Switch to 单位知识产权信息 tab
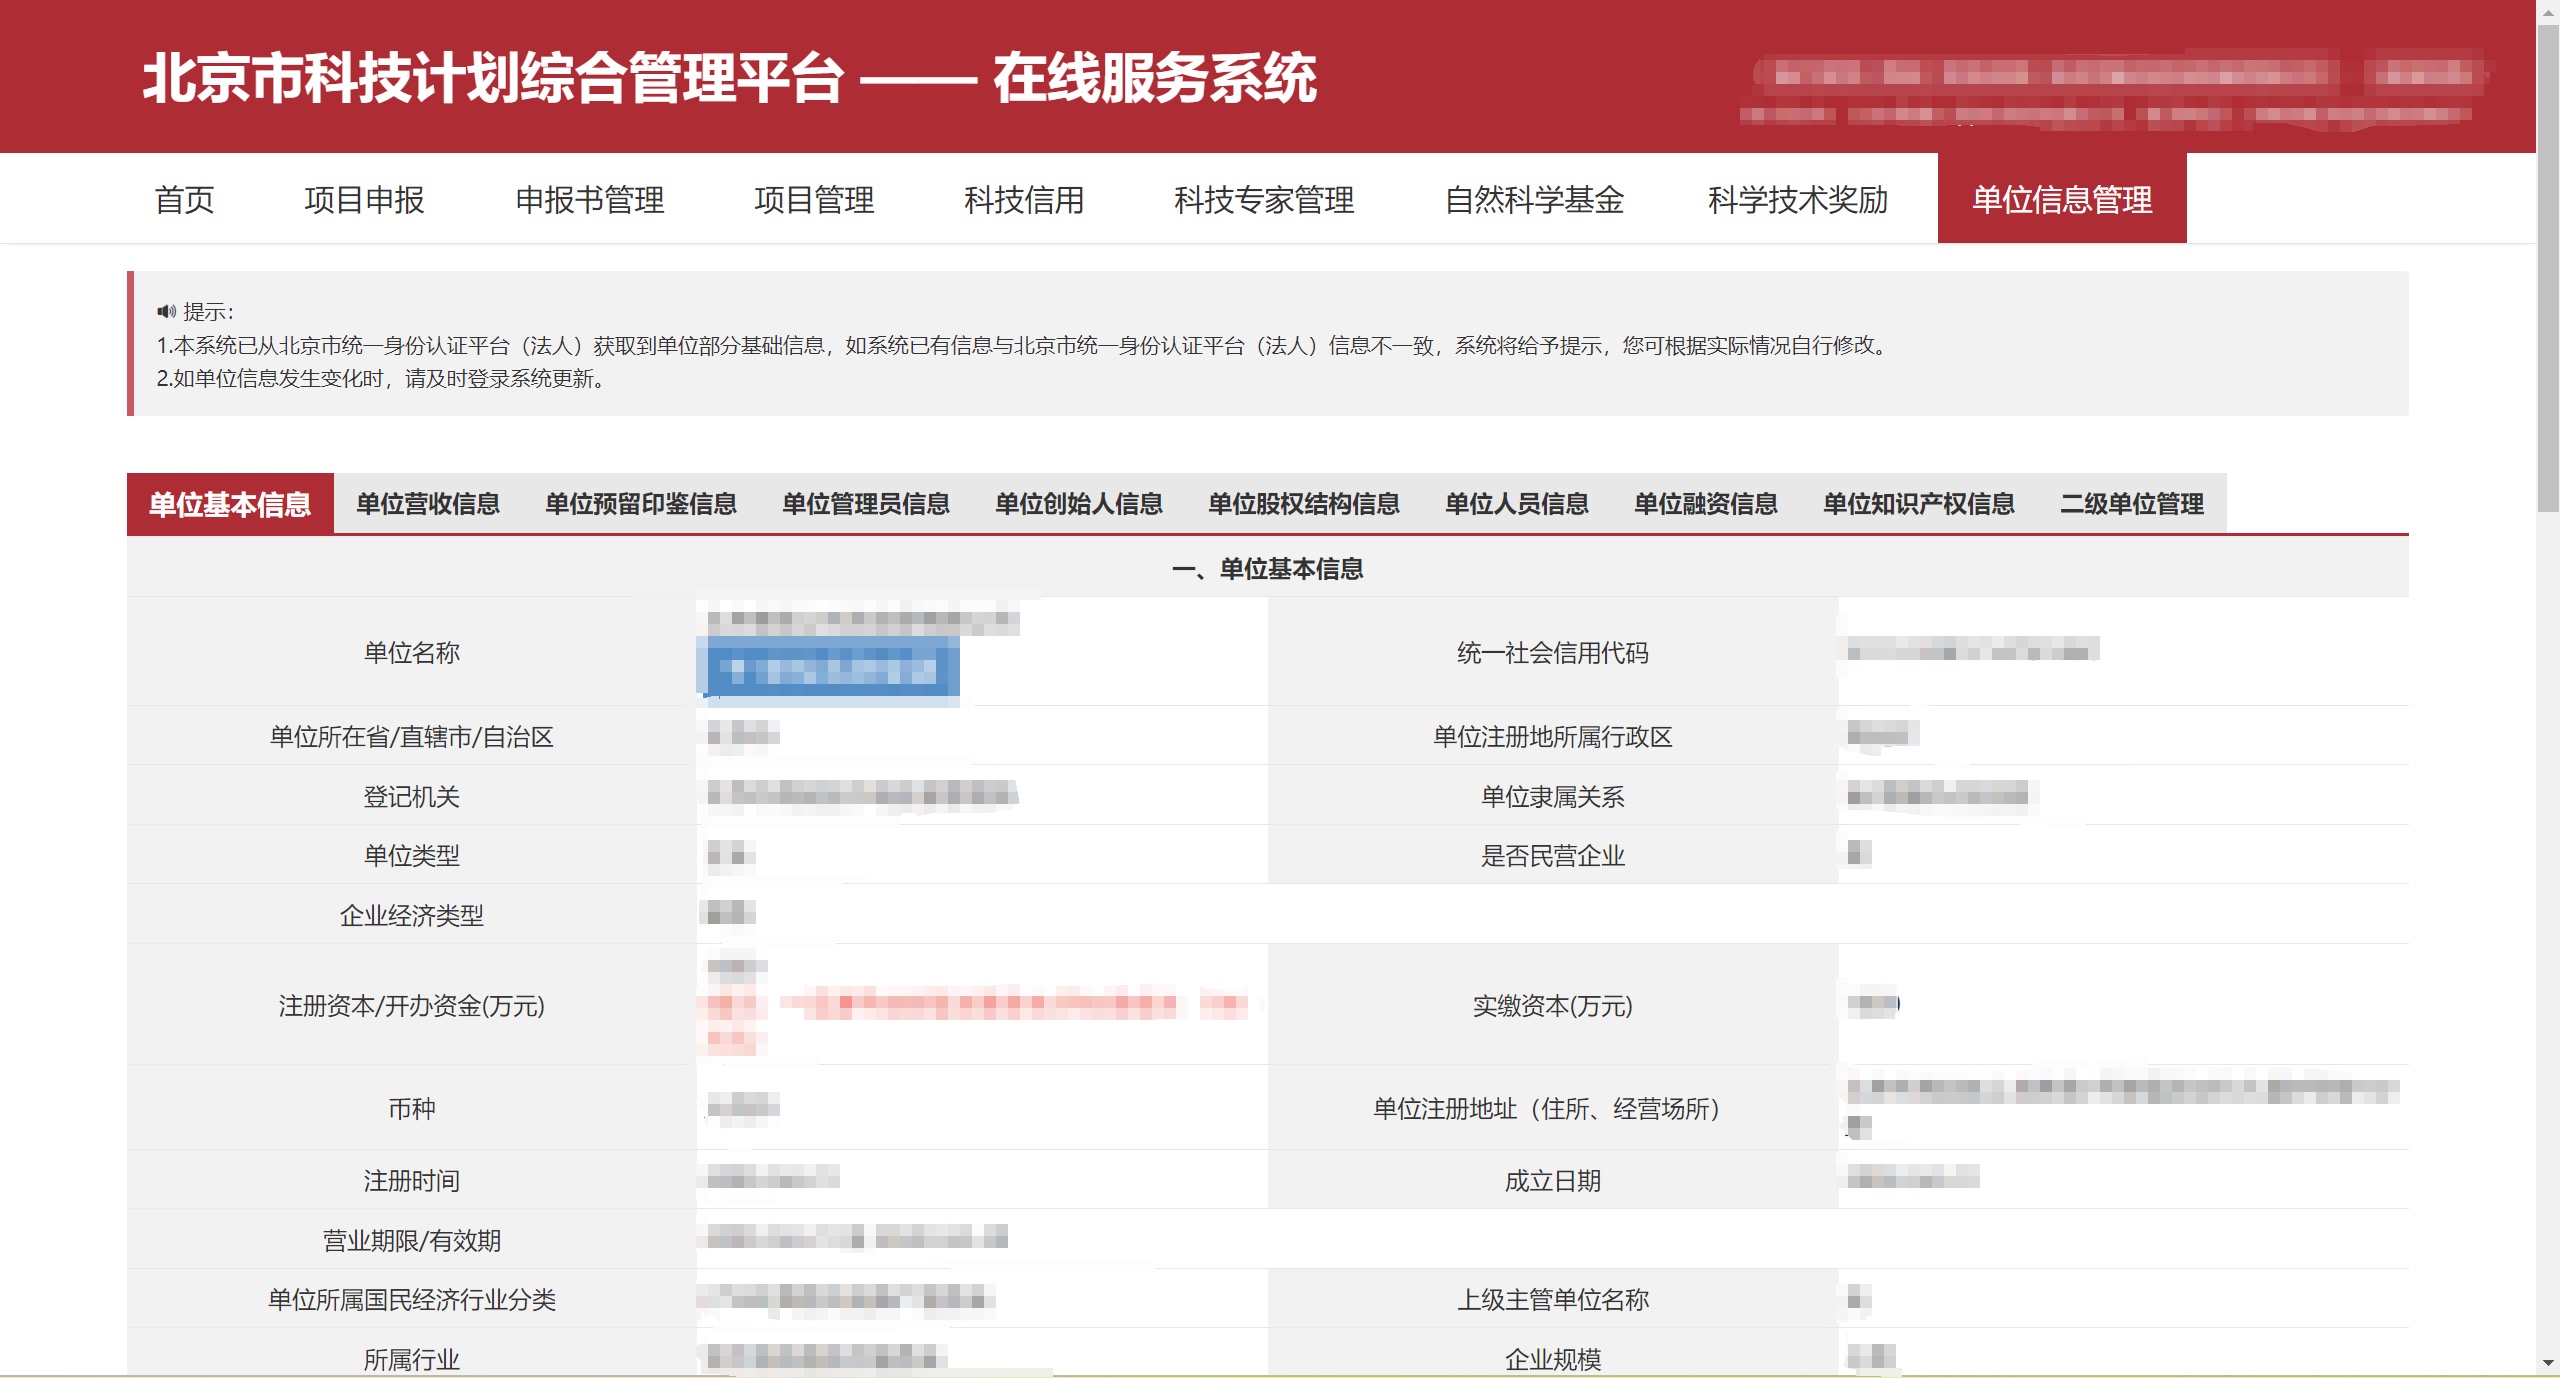This screenshot has height=1378, width=2560. (x=1919, y=504)
